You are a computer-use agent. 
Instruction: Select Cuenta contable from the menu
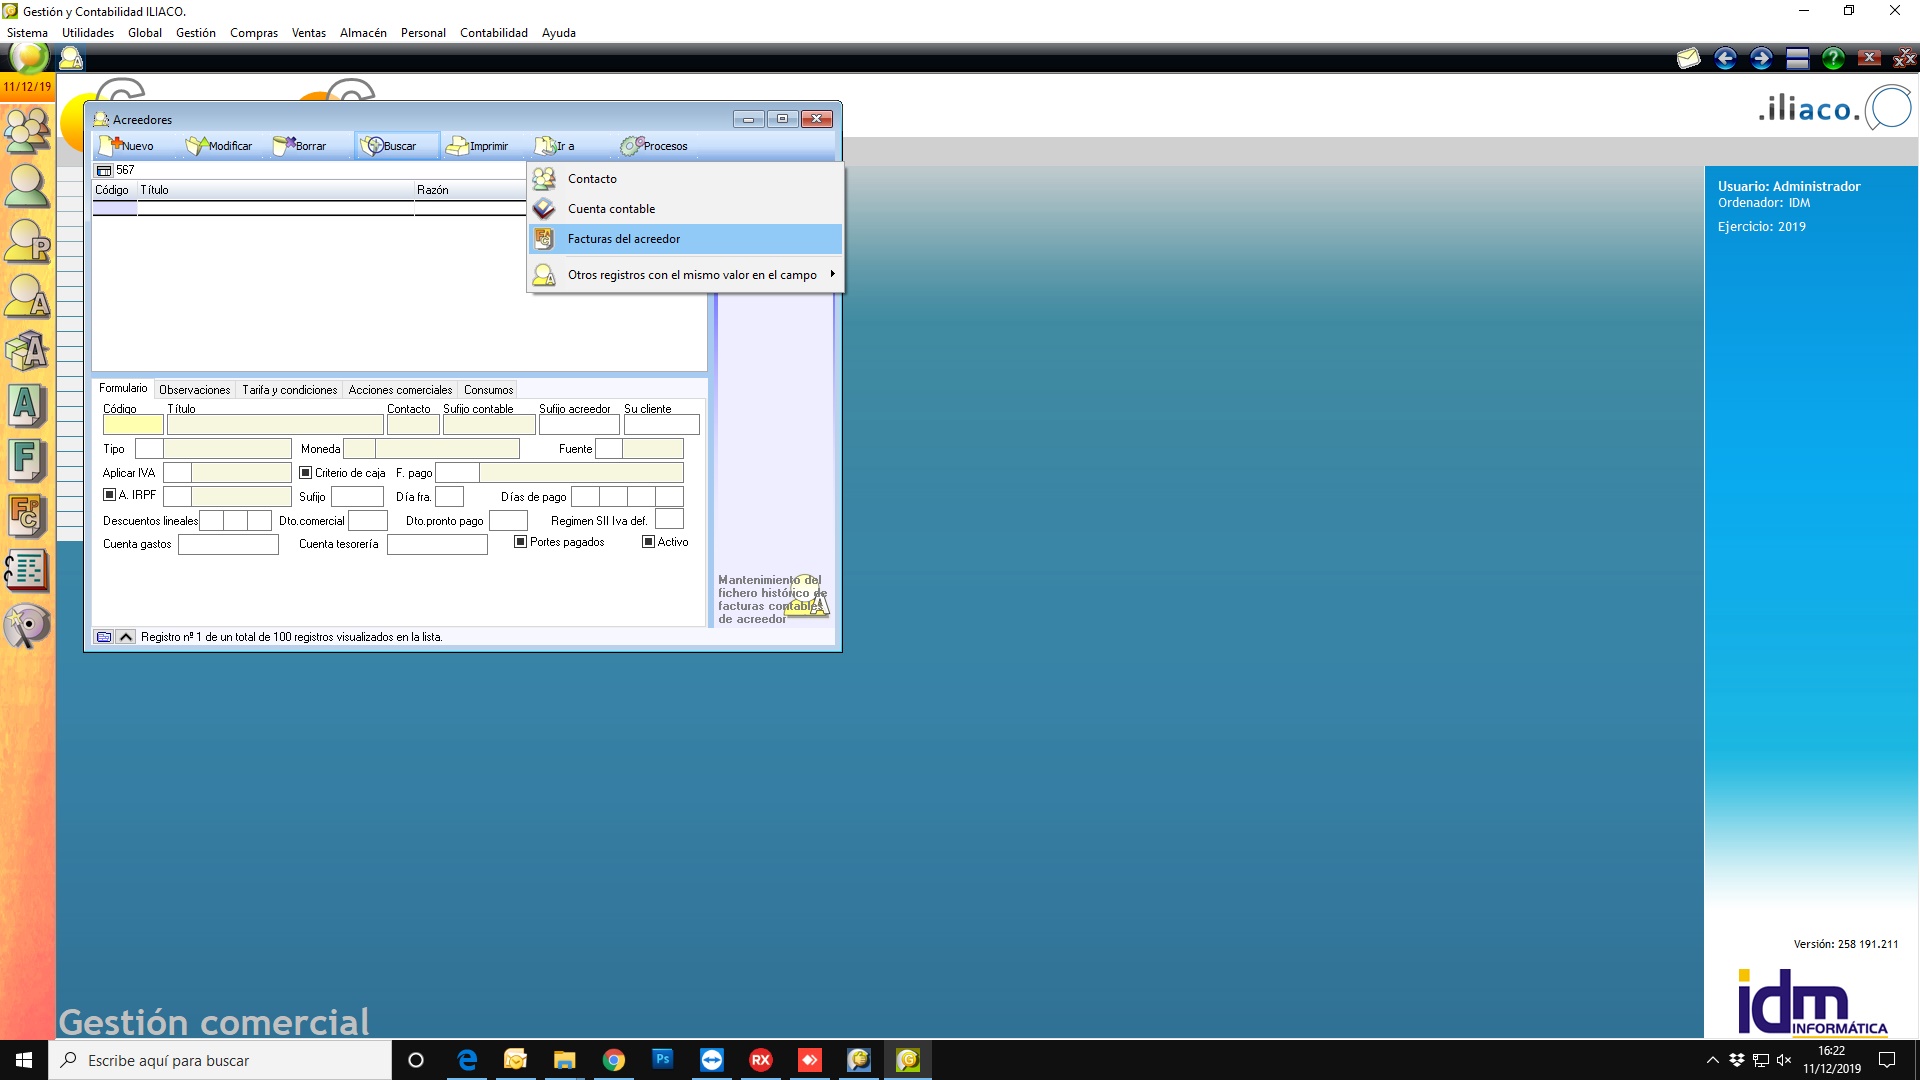(685, 209)
